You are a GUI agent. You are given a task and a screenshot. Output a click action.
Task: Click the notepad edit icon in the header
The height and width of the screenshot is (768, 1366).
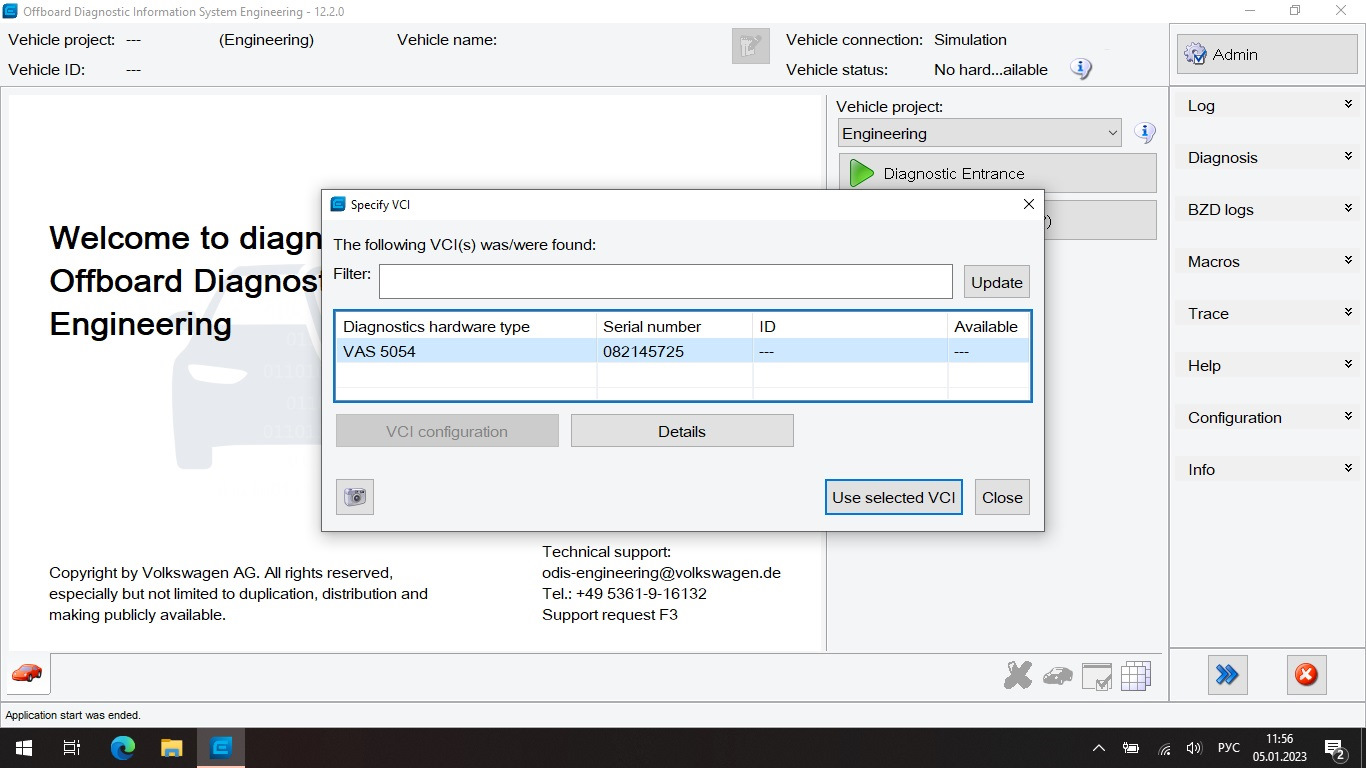750,46
